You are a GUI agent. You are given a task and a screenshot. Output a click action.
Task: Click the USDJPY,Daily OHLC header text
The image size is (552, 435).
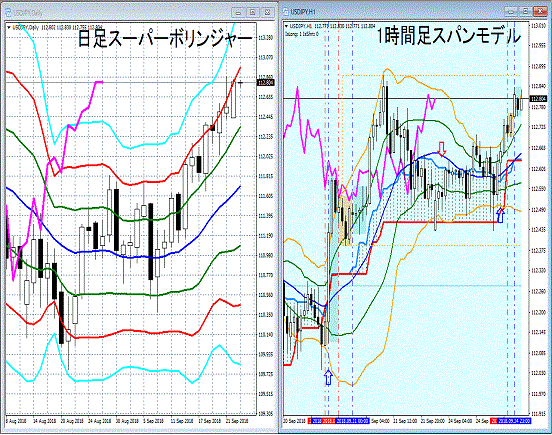pyautogui.click(x=57, y=27)
